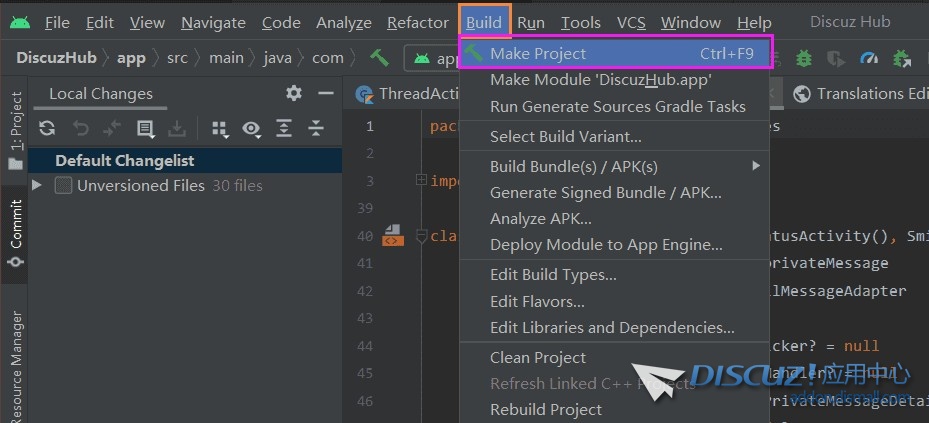This screenshot has height=423, width=929.
Task: Click the app breadcrumb in navigation bar
Action: [x=131, y=58]
